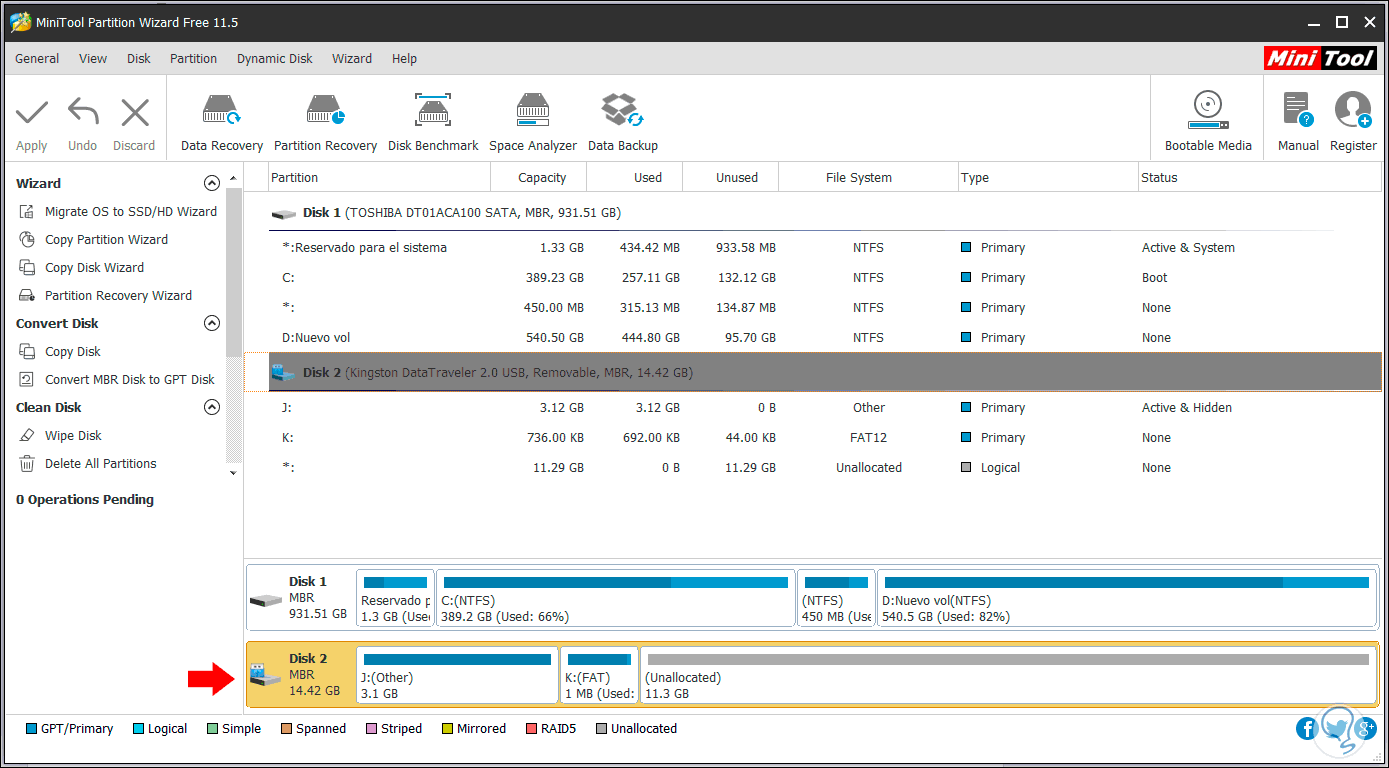Collapse the Clean Disk section
Viewport: 1389px width, 768px height.
[x=211, y=407]
